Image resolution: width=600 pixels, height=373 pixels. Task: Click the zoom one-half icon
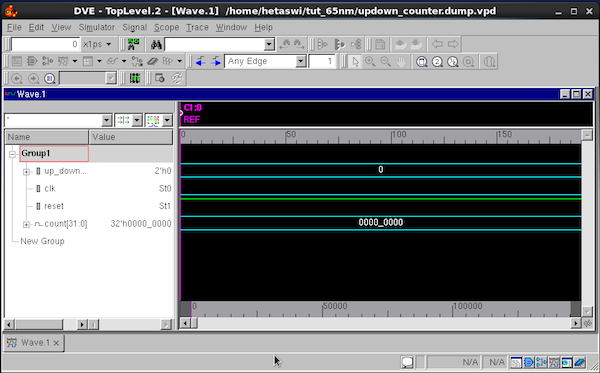pos(453,61)
